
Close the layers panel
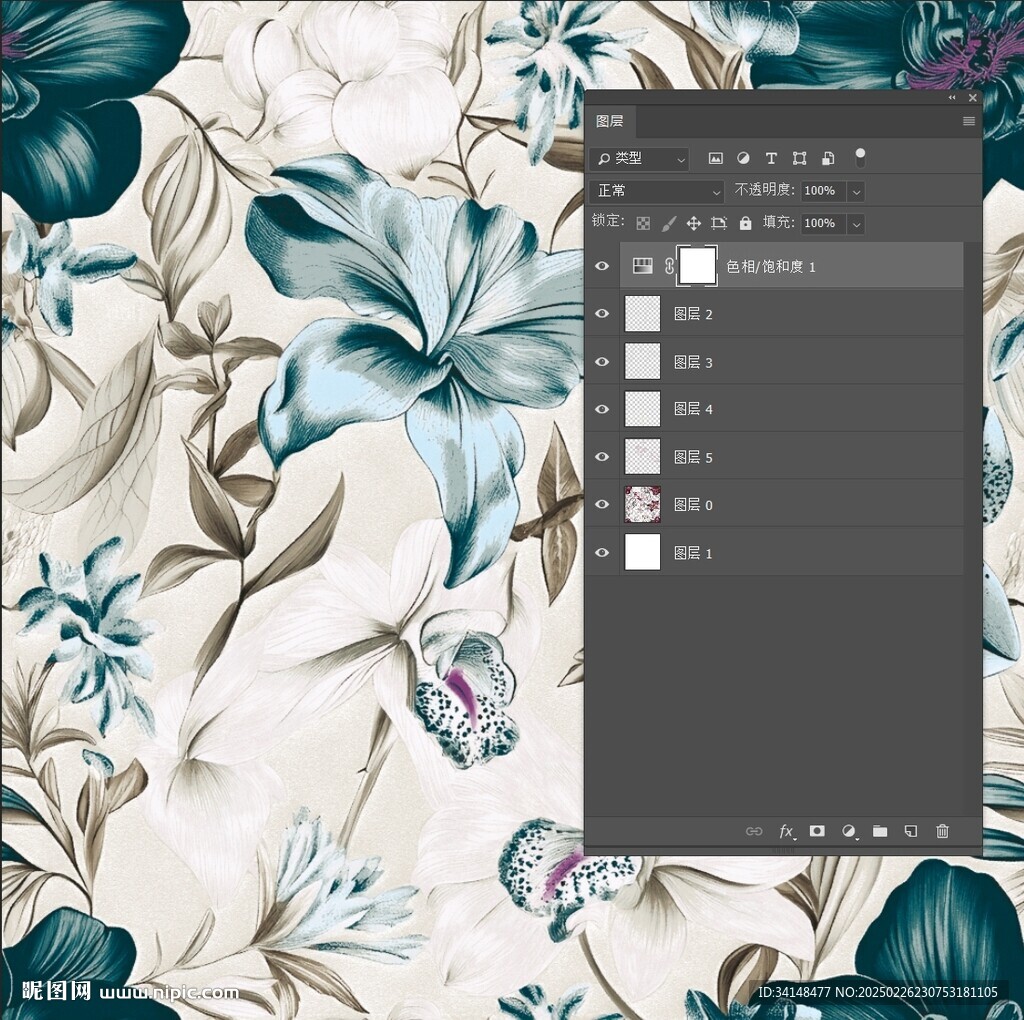click(972, 98)
